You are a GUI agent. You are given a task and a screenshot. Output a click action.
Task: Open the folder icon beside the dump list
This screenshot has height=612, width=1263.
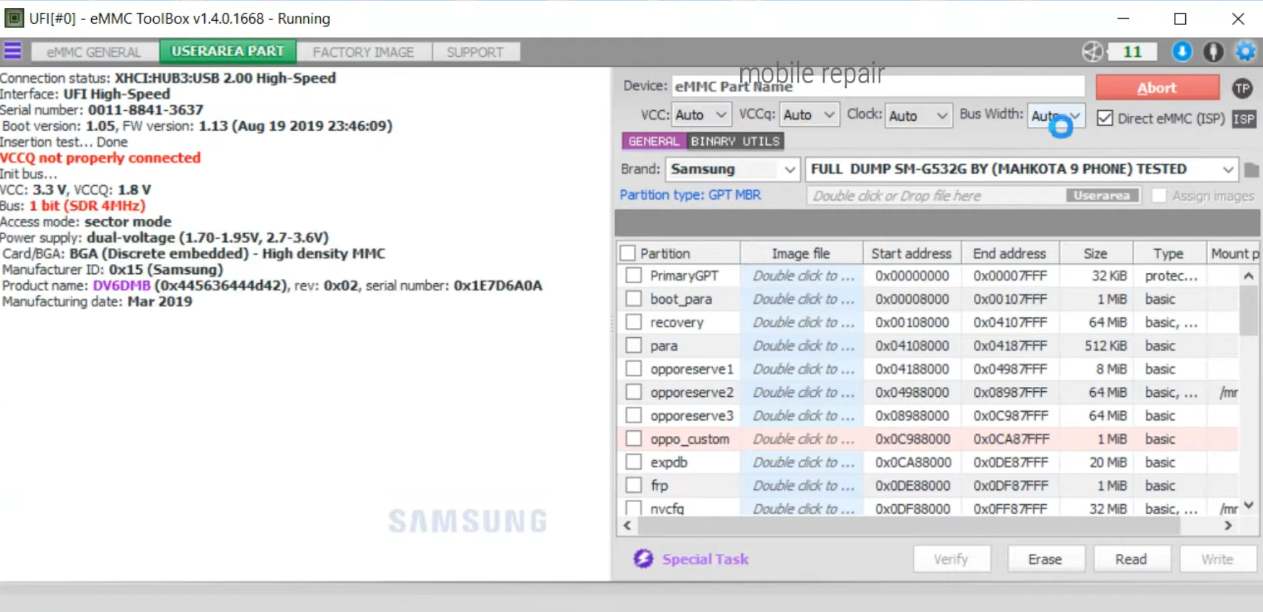click(1251, 170)
